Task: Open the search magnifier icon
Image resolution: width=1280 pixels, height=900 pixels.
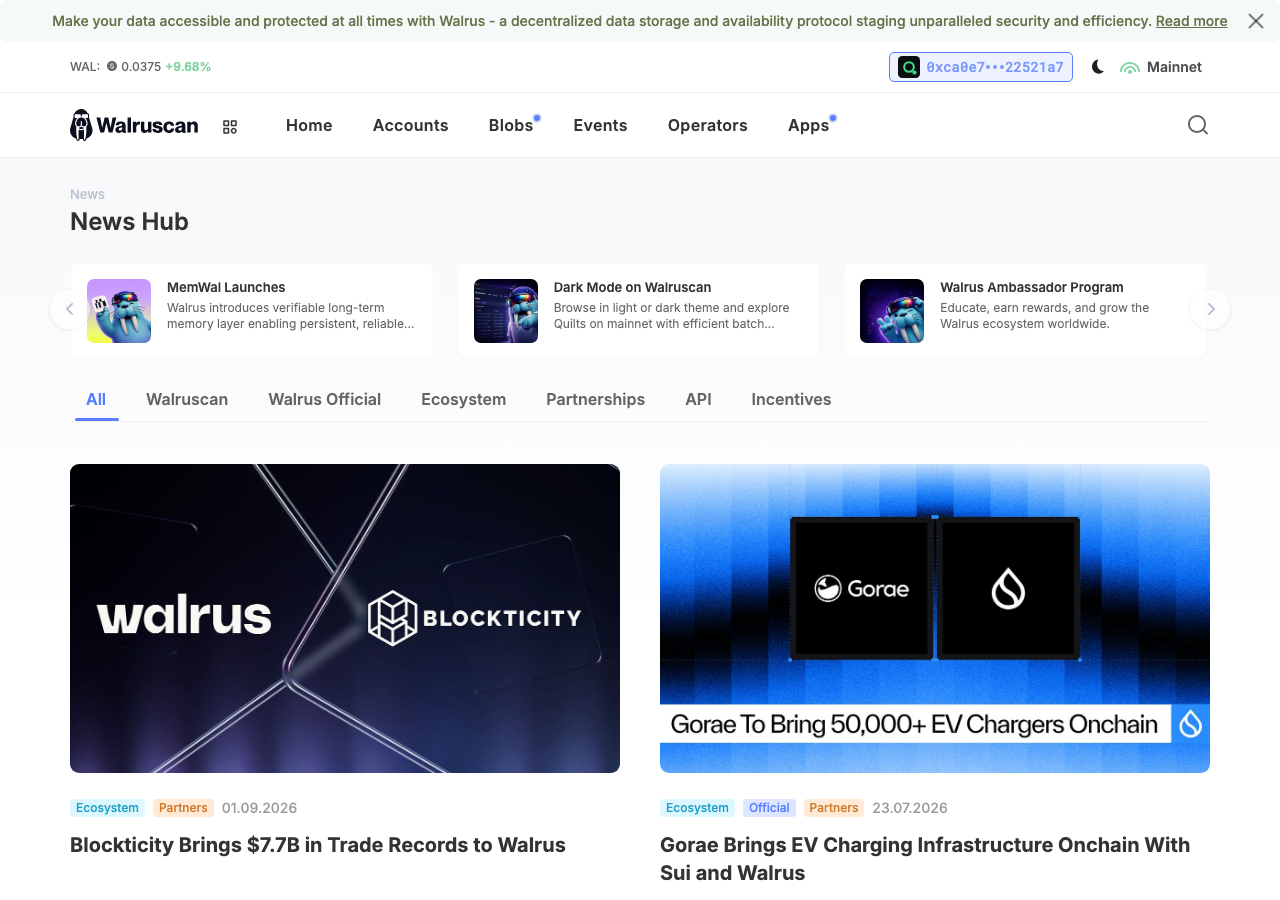Action: 1198,125
